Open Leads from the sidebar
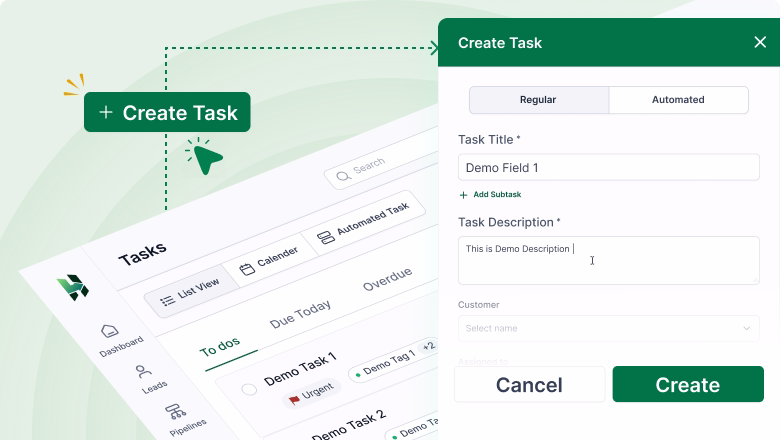The image size is (780, 440). pos(151,379)
